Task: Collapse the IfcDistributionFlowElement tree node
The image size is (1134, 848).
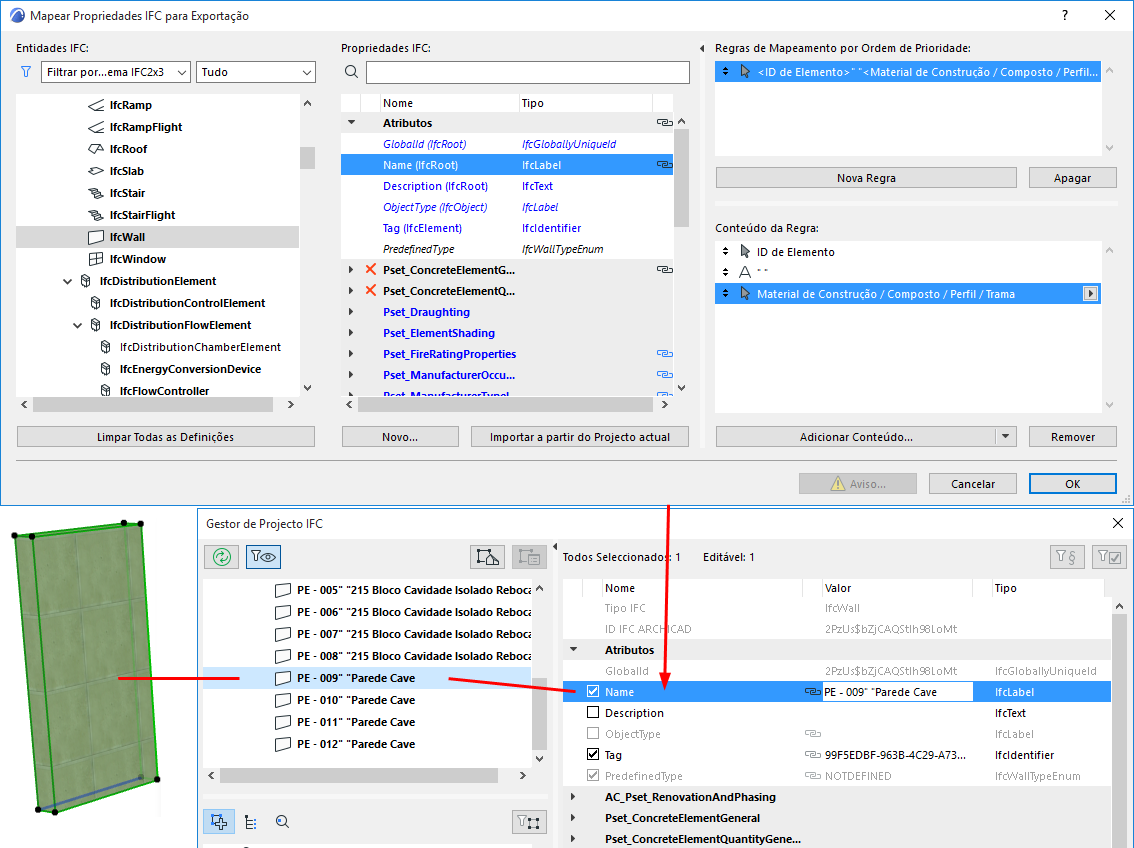Action: [78, 325]
